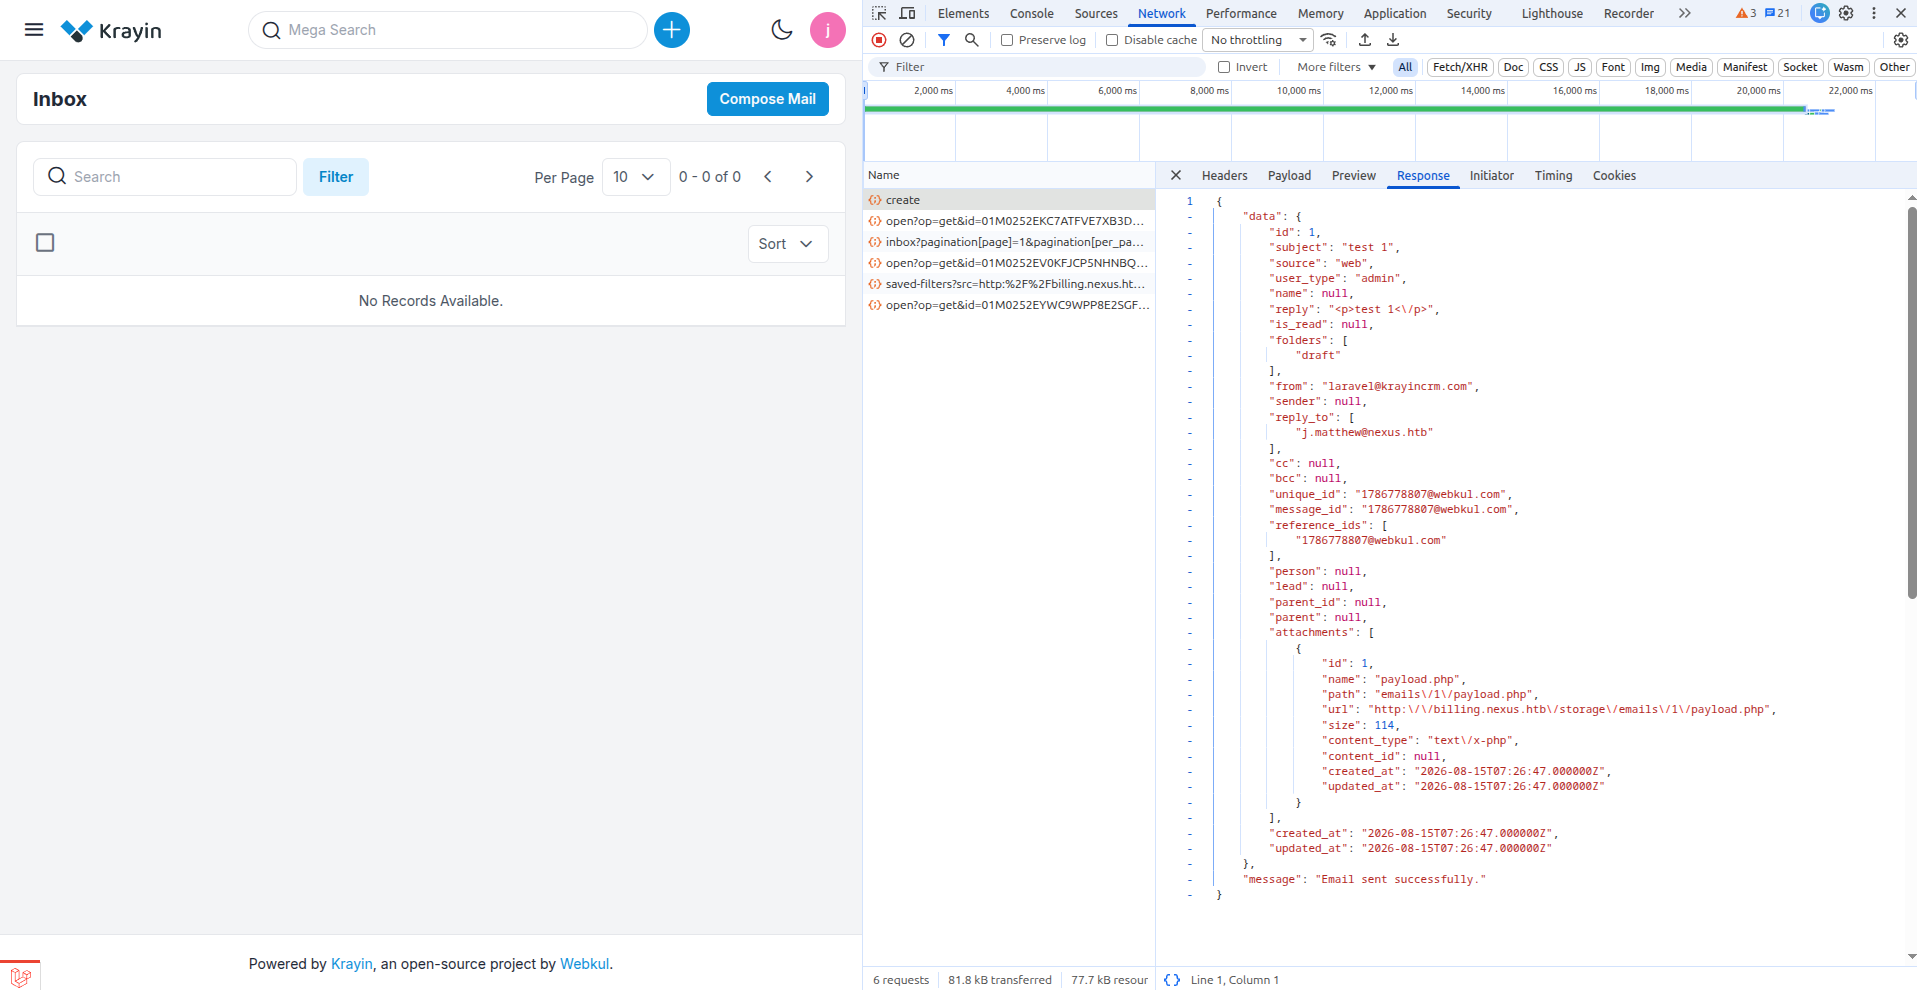This screenshot has width=1917, height=990.
Task: Toggle the network filter funnel icon
Action: coord(944,40)
